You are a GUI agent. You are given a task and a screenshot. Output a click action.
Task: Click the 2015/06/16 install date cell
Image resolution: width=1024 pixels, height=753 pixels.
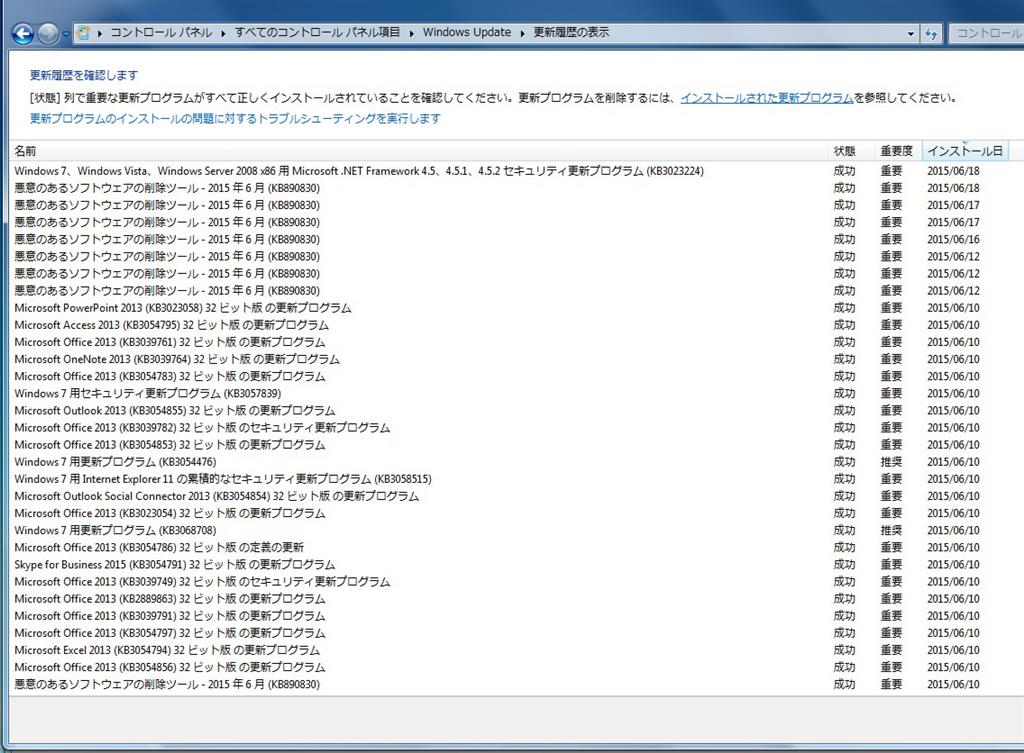pyautogui.click(x=953, y=240)
